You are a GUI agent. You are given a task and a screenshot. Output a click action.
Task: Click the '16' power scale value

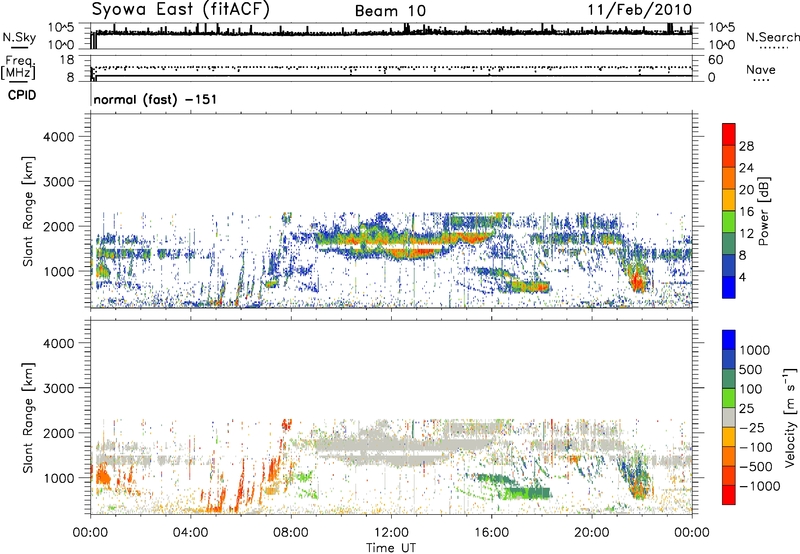pos(746,212)
